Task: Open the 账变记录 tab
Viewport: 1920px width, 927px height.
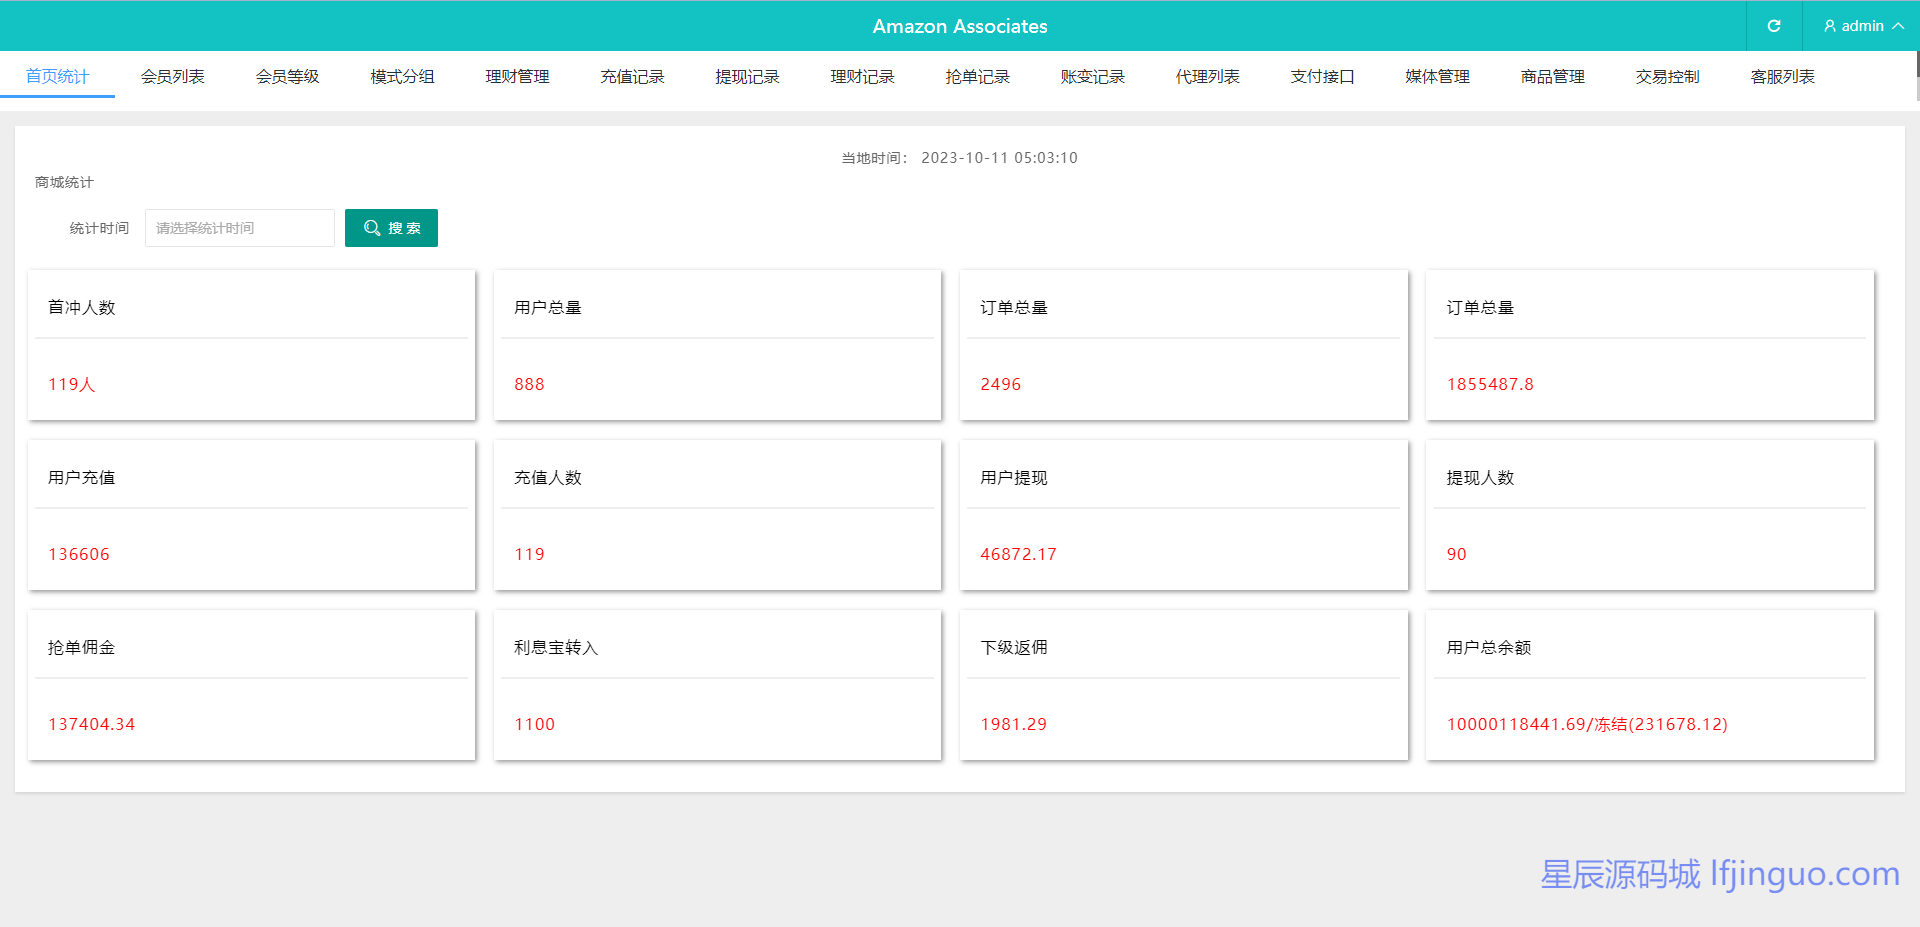Action: click(x=1092, y=77)
